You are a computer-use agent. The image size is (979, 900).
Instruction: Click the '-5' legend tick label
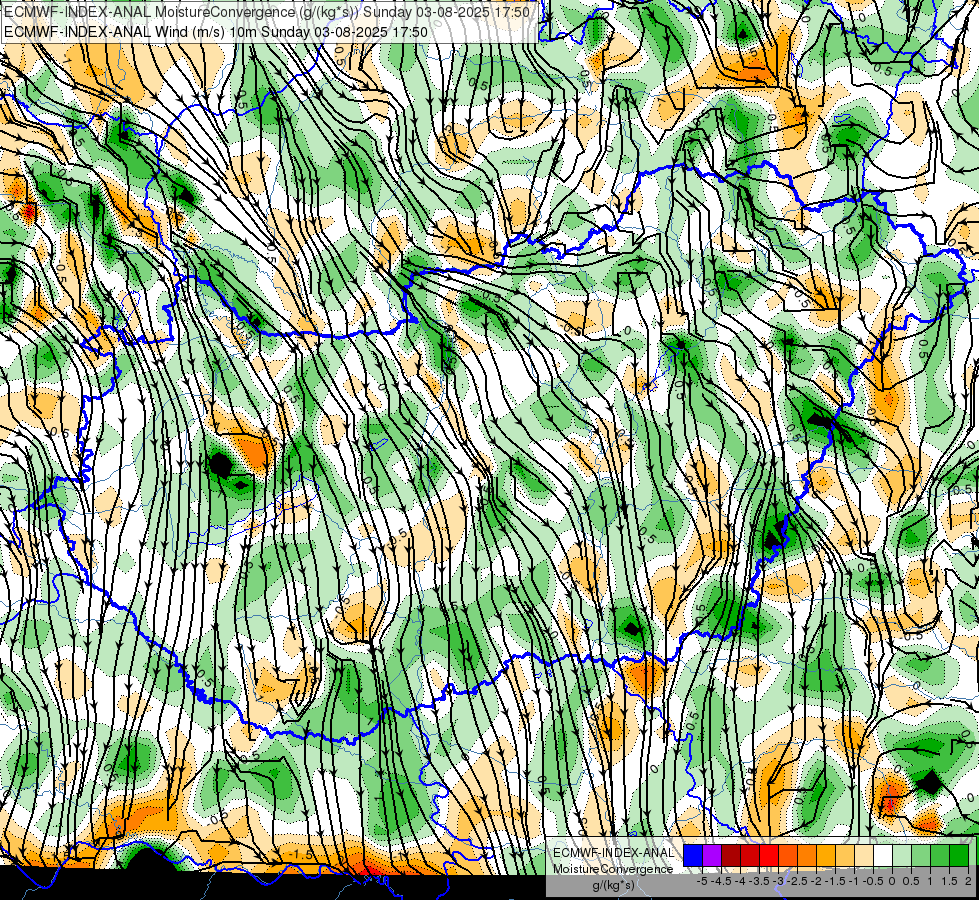pos(702,881)
